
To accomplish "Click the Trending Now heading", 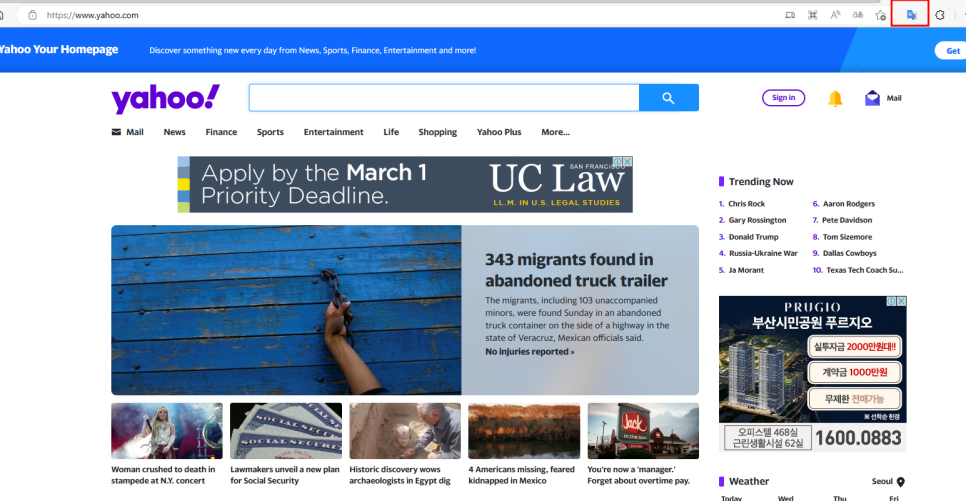I will pyautogui.click(x=761, y=182).
